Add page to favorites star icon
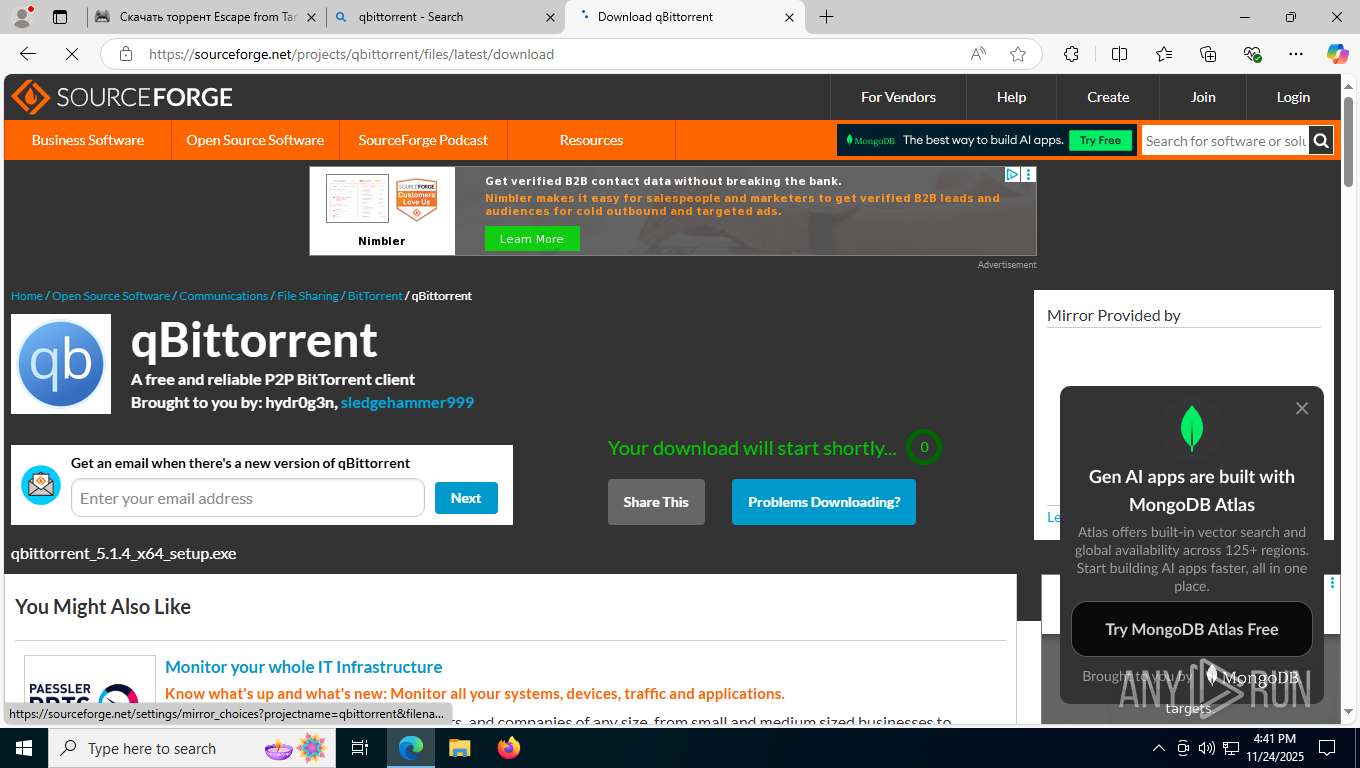Image resolution: width=1360 pixels, height=768 pixels. pyautogui.click(x=1018, y=54)
